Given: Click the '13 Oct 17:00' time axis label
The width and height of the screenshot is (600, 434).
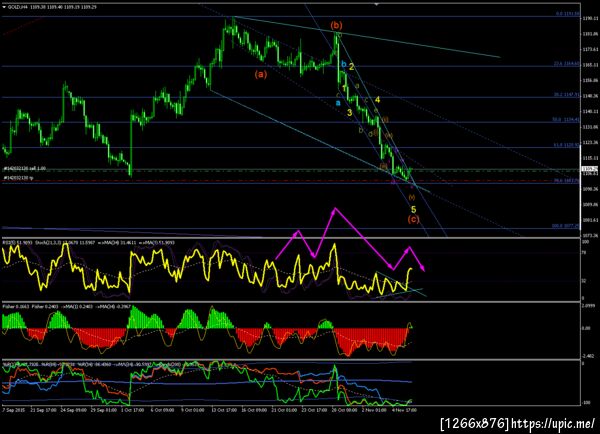Looking at the screenshot, I should point(223,410).
